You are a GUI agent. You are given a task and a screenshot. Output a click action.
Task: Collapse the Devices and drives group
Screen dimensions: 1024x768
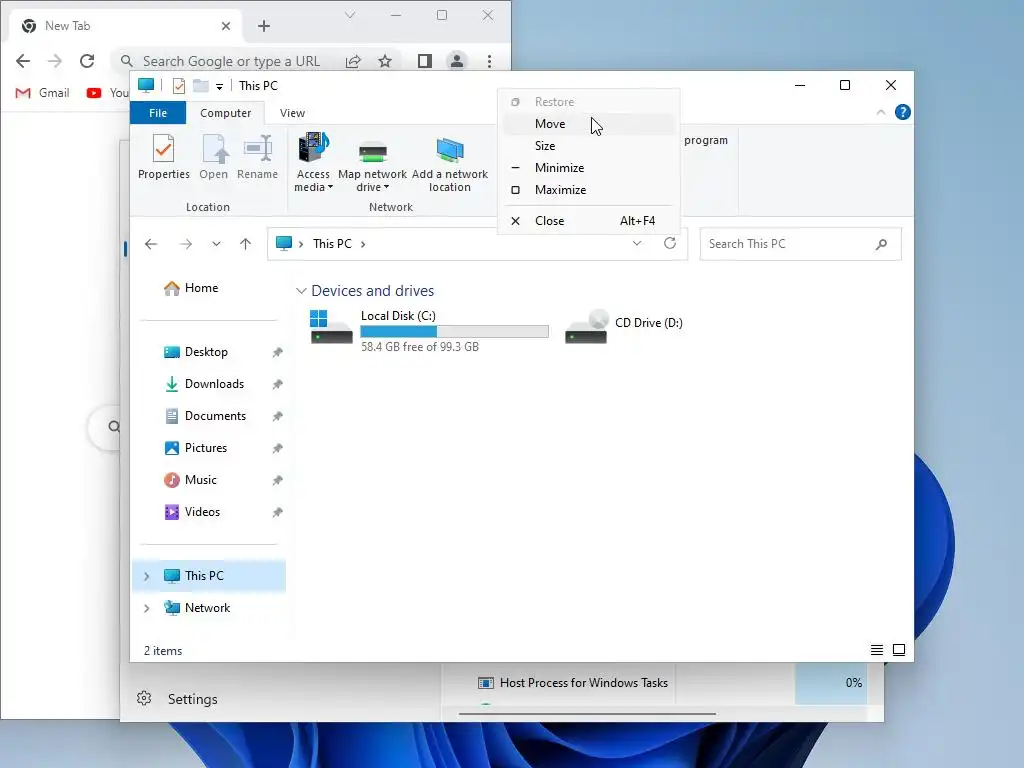tap(301, 291)
